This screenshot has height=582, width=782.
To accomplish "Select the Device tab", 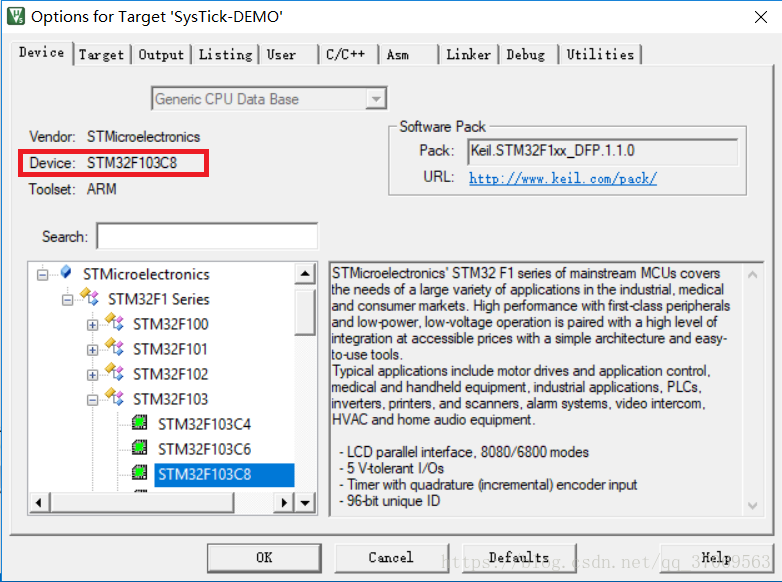I will [x=42, y=52].
